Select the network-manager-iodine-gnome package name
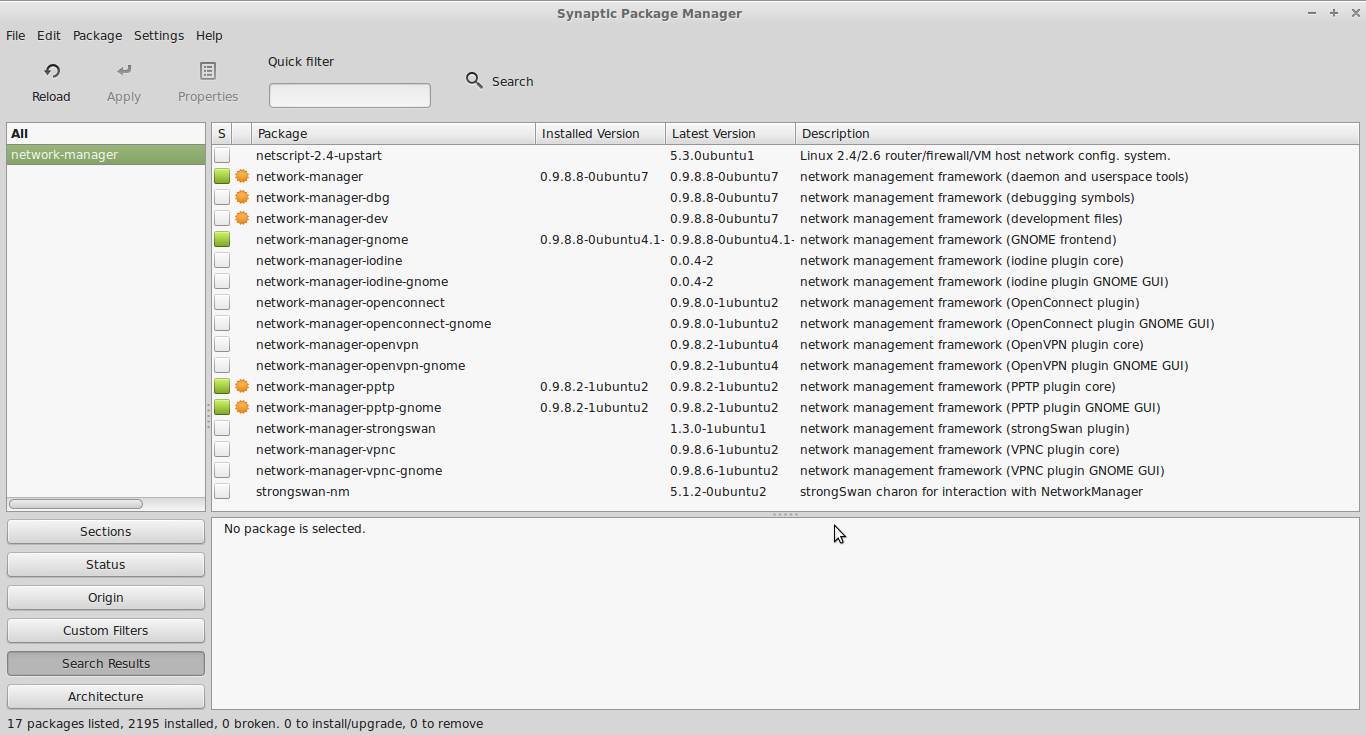Screen dimensions: 1366x735 [352, 281]
